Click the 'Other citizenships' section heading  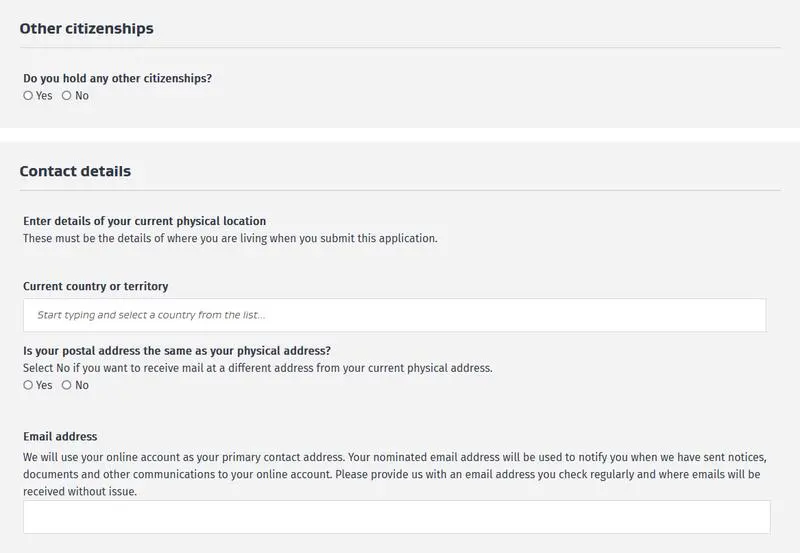pos(87,29)
